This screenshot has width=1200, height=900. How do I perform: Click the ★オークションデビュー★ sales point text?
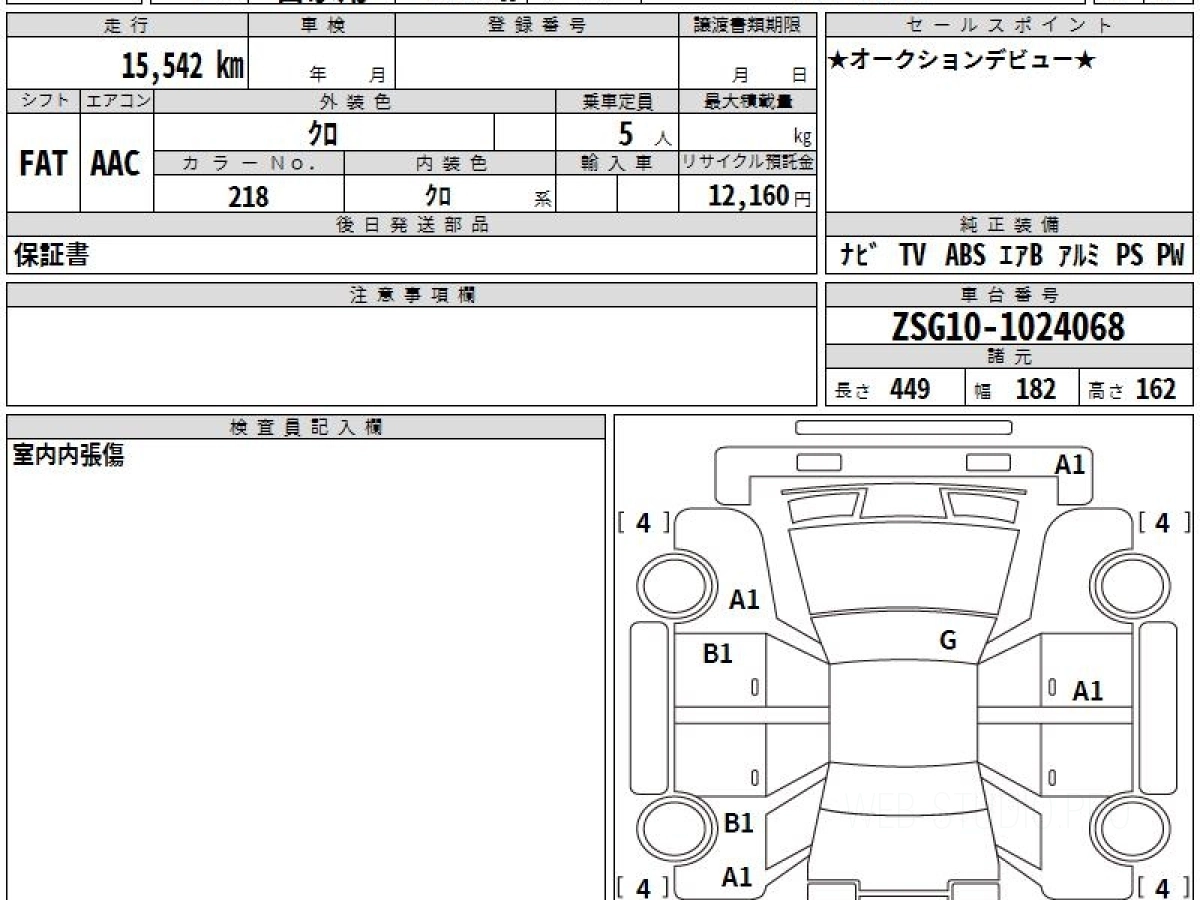pyautogui.click(x=961, y=61)
